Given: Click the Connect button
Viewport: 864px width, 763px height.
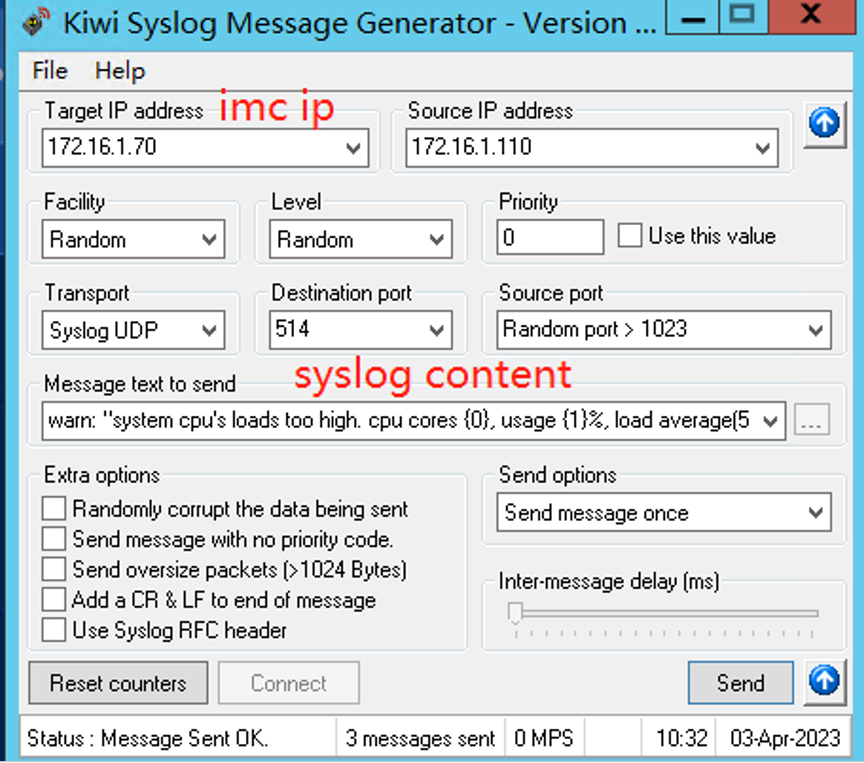Looking at the screenshot, I should (x=289, y=683).
